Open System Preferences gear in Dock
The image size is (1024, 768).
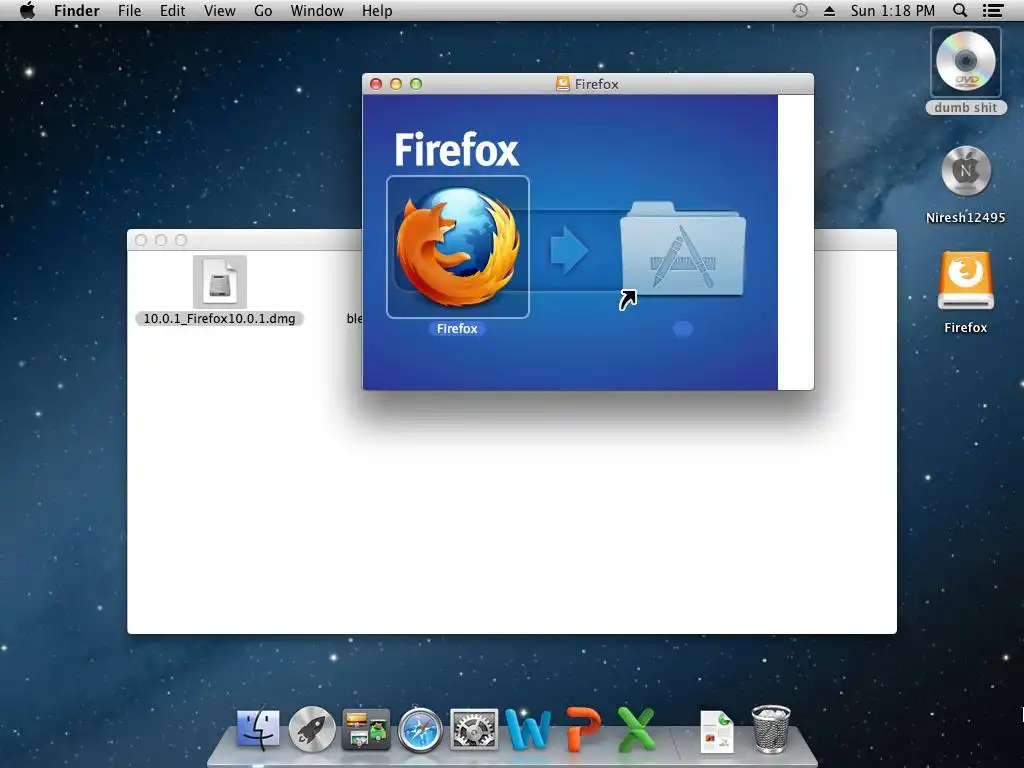click(x=473, y=729)
